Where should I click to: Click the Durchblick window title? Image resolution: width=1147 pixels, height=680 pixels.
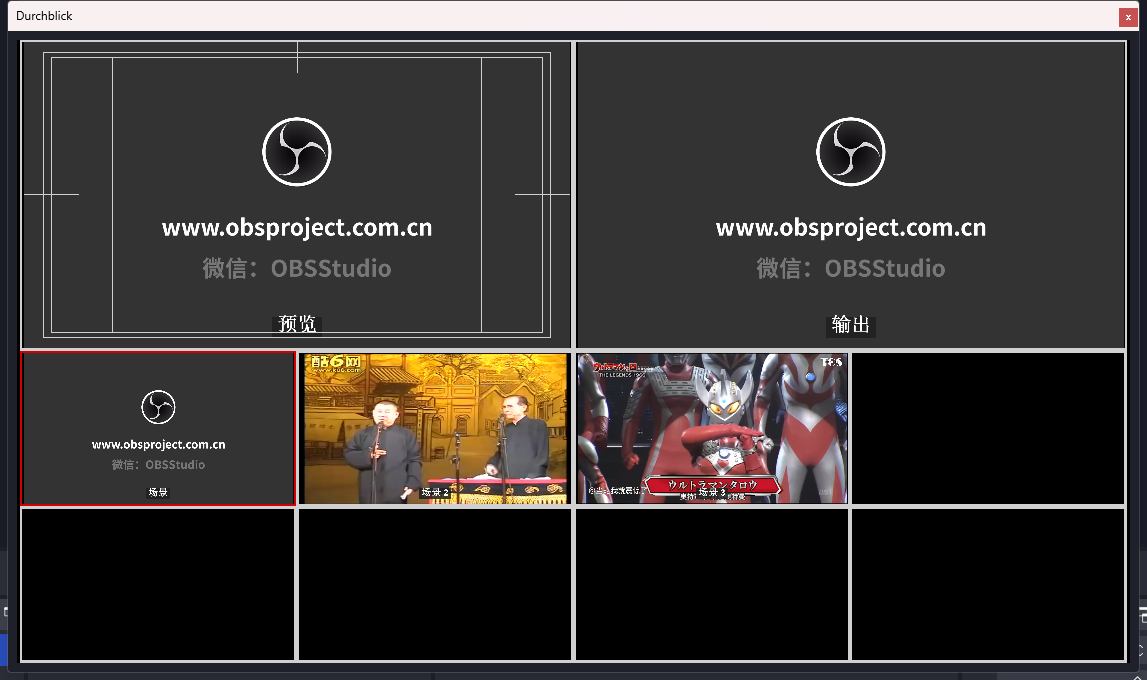tap(45, 15)
